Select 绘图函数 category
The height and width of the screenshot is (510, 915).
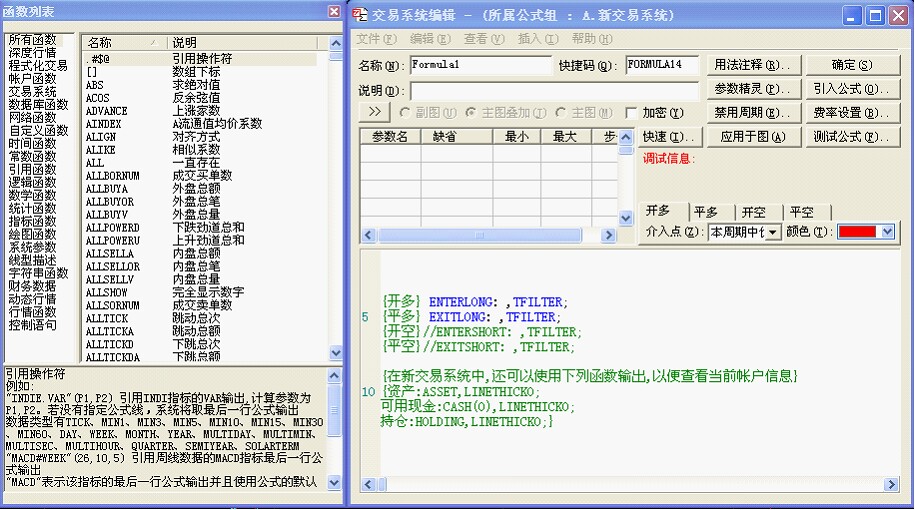pyautogui.click(x=33, y=234)
